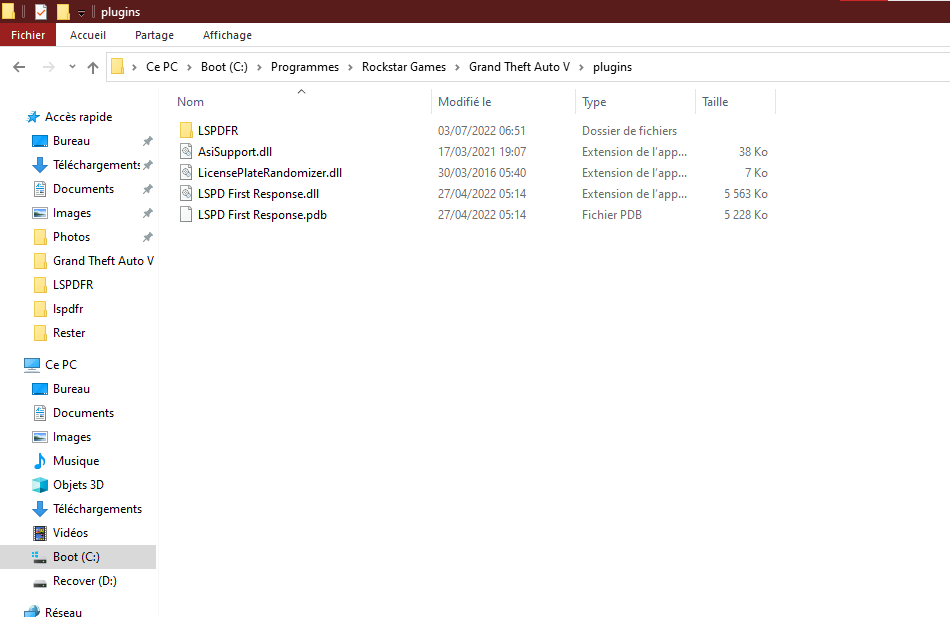Open Bureau under Ce PC
The height and width of the screenshot is (617, 950).
coord(71,389)
